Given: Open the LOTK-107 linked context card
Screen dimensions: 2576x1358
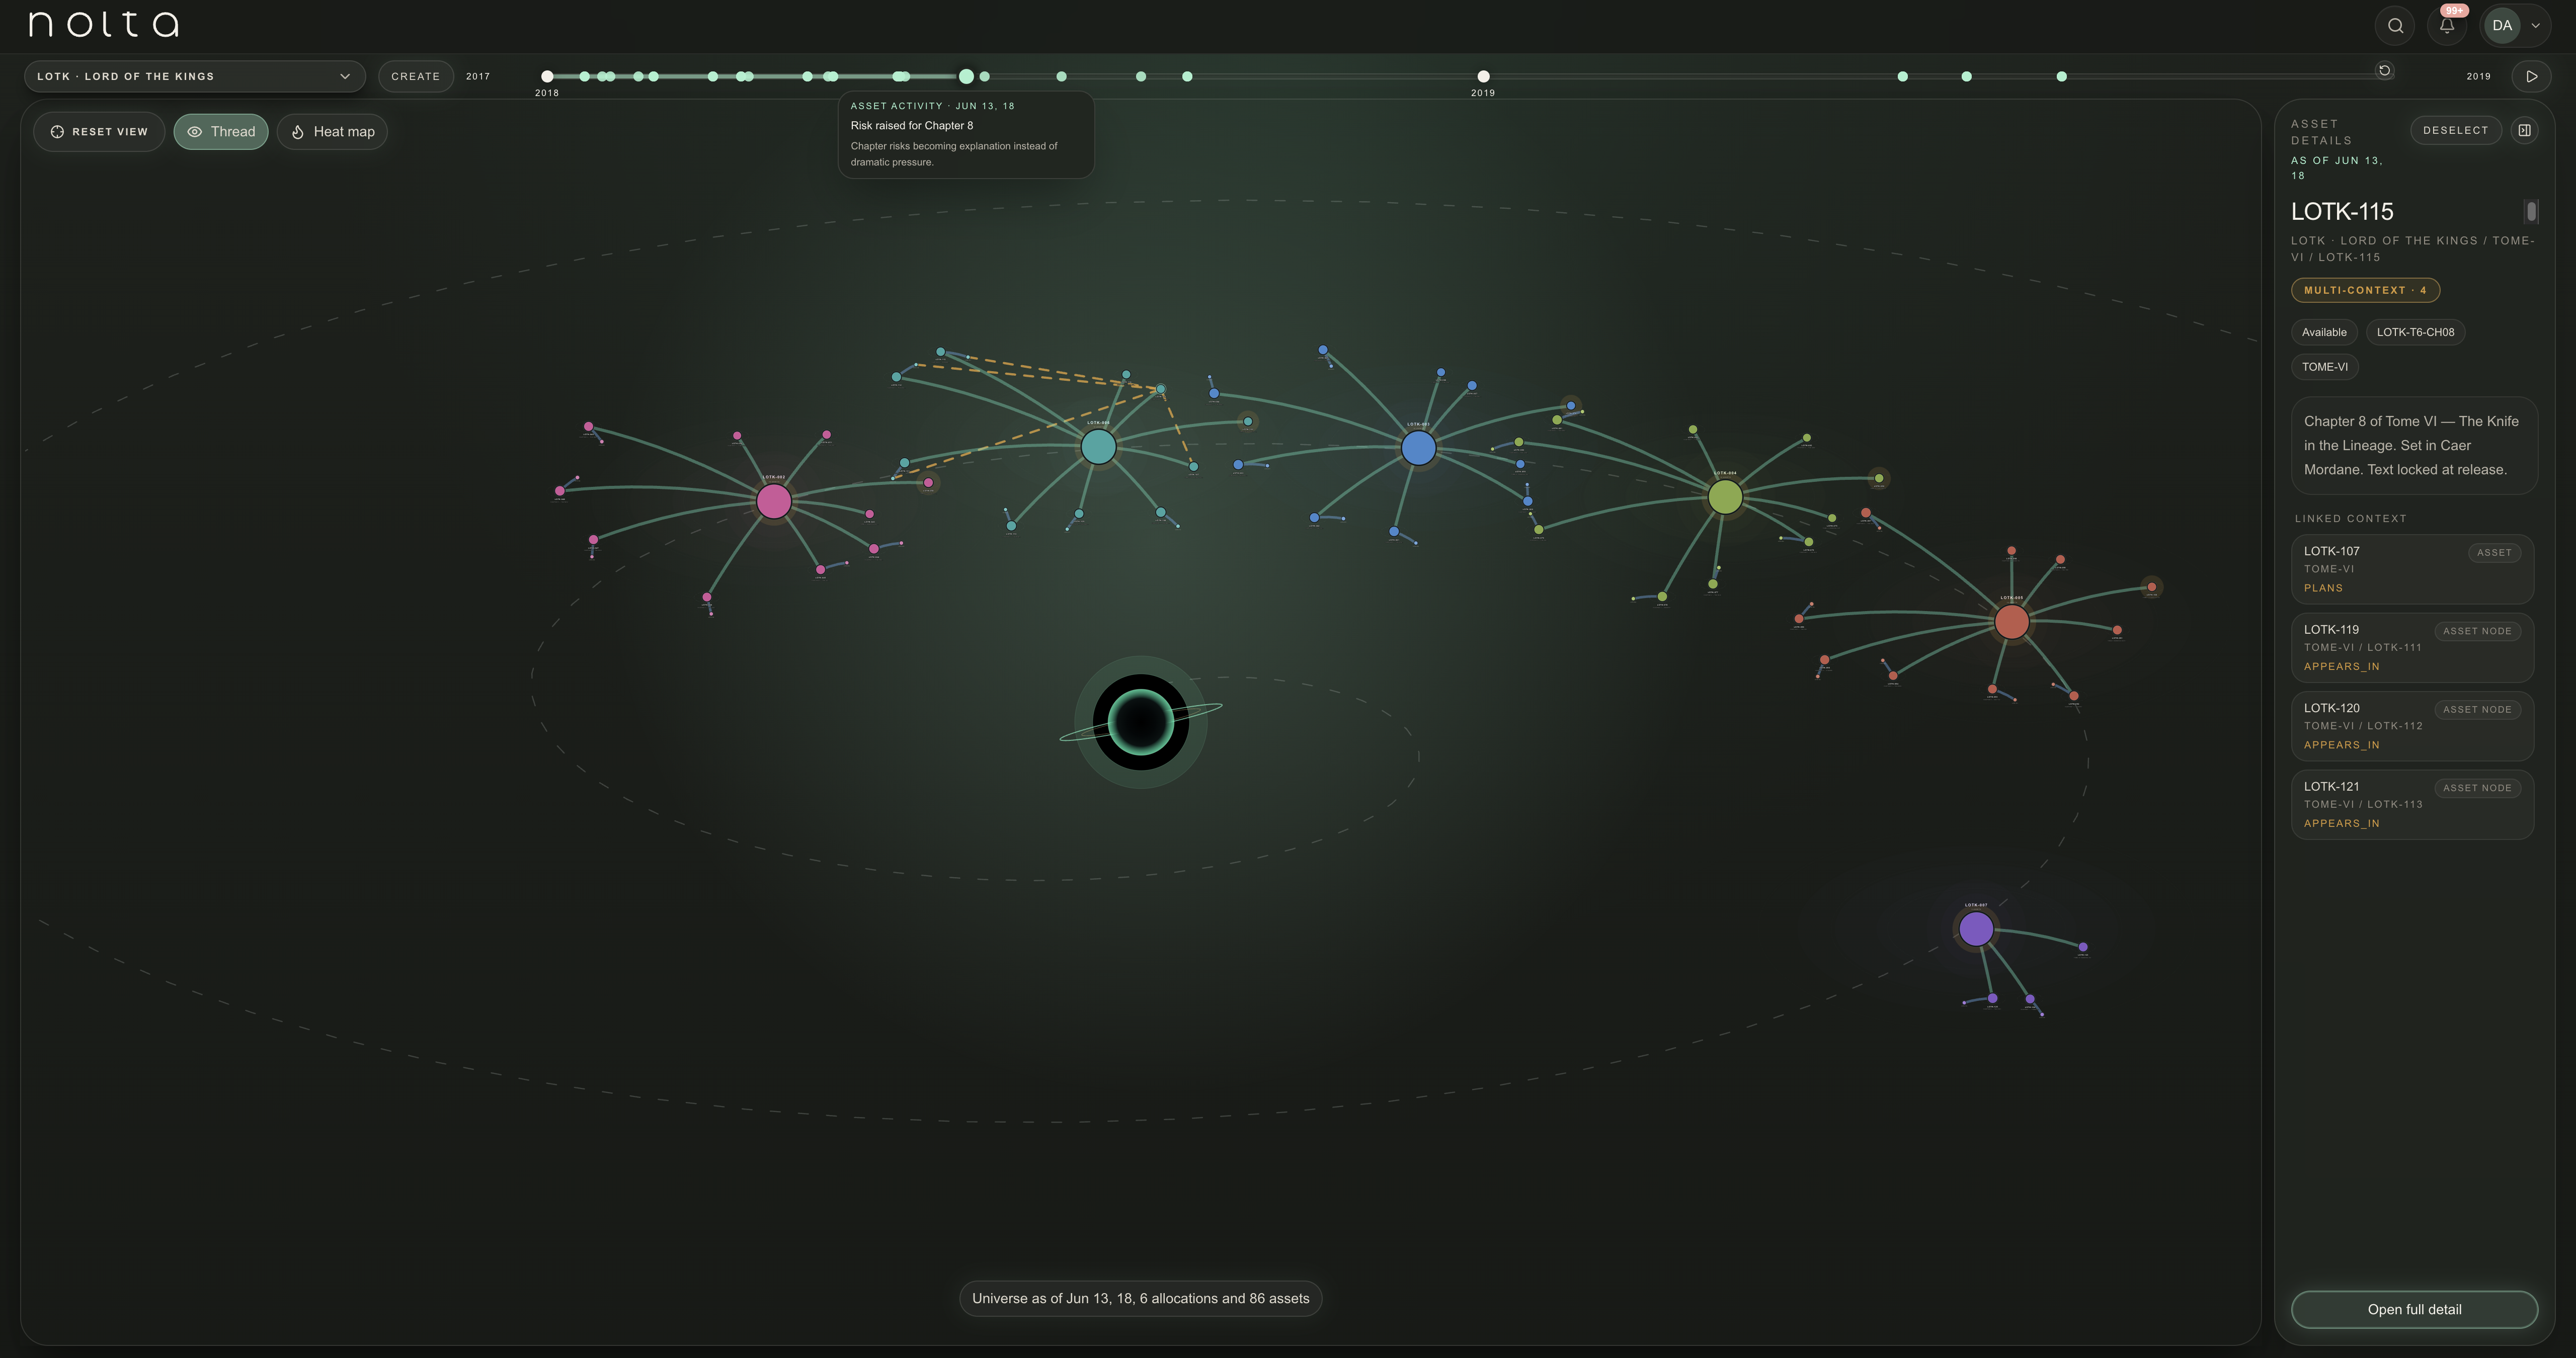Looking at the screenshot, I should 2412,569.
